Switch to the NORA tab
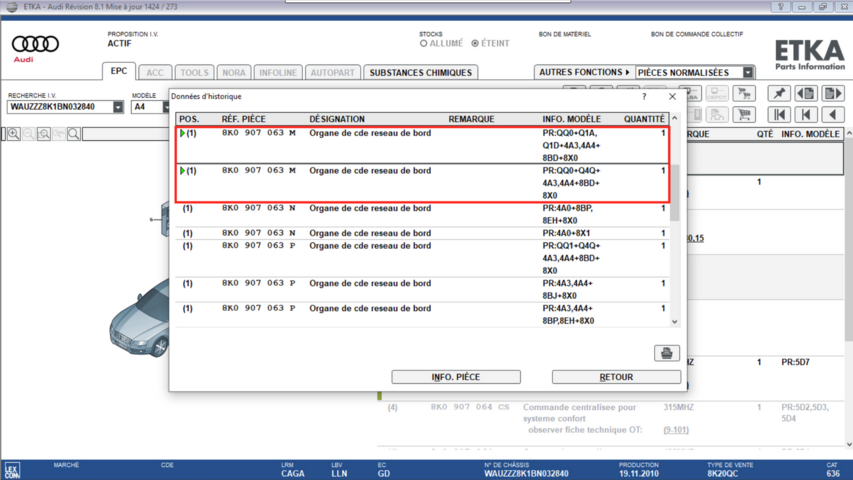The width and height of the screenshot is (853, 480). pyautogui.click(x=234, y=73)
